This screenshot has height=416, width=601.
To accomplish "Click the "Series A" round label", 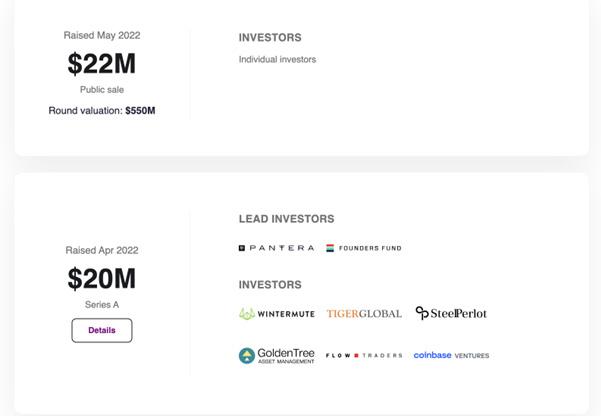I will [x=101, y=305].
